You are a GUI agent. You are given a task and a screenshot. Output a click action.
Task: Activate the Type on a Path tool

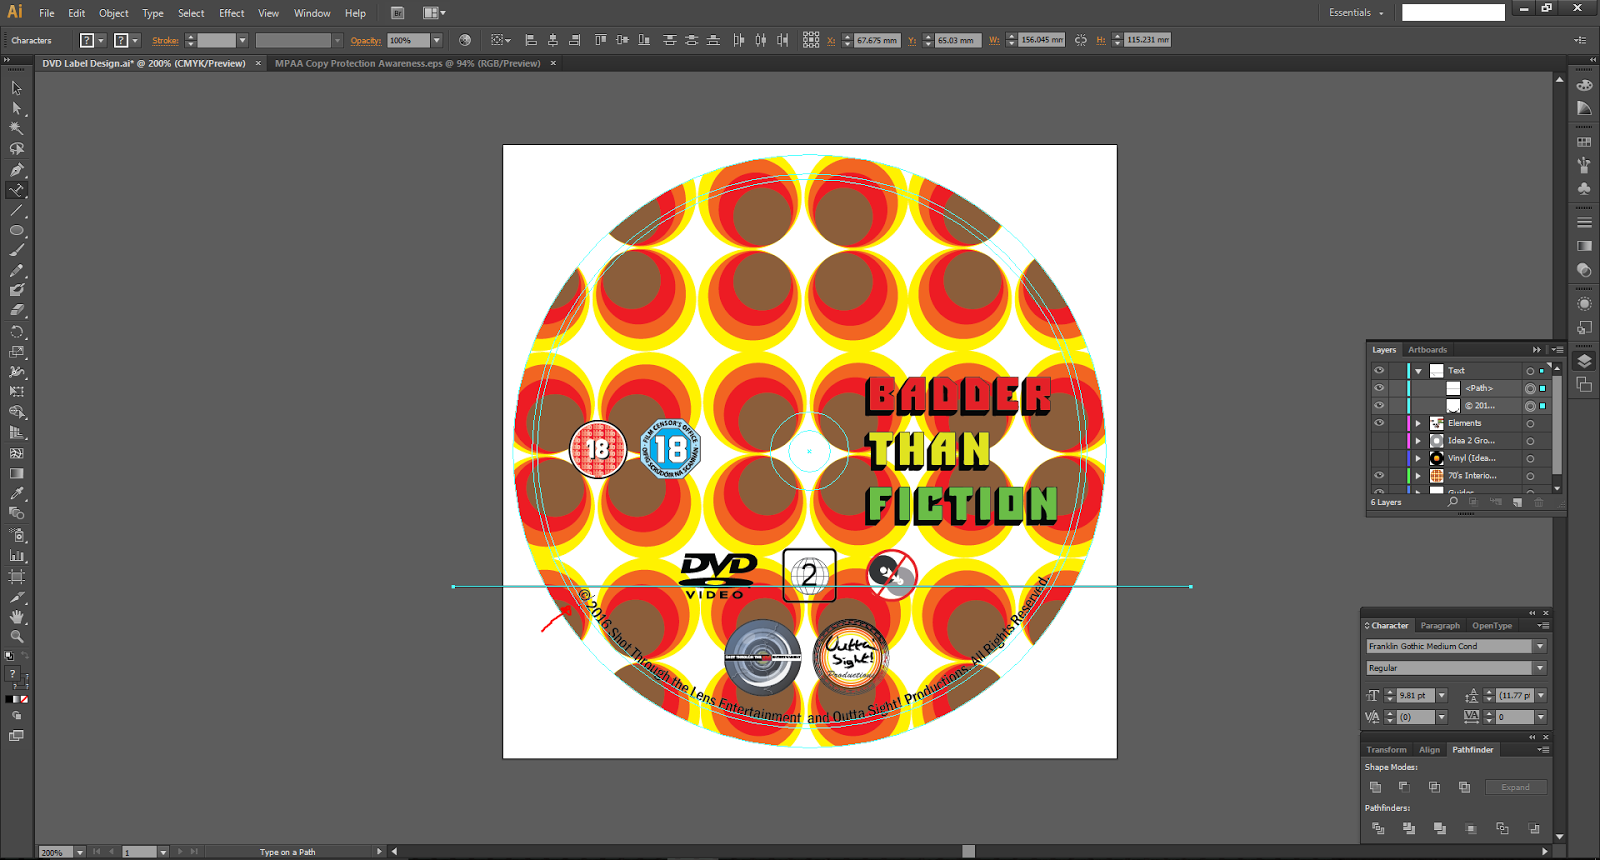17,190
